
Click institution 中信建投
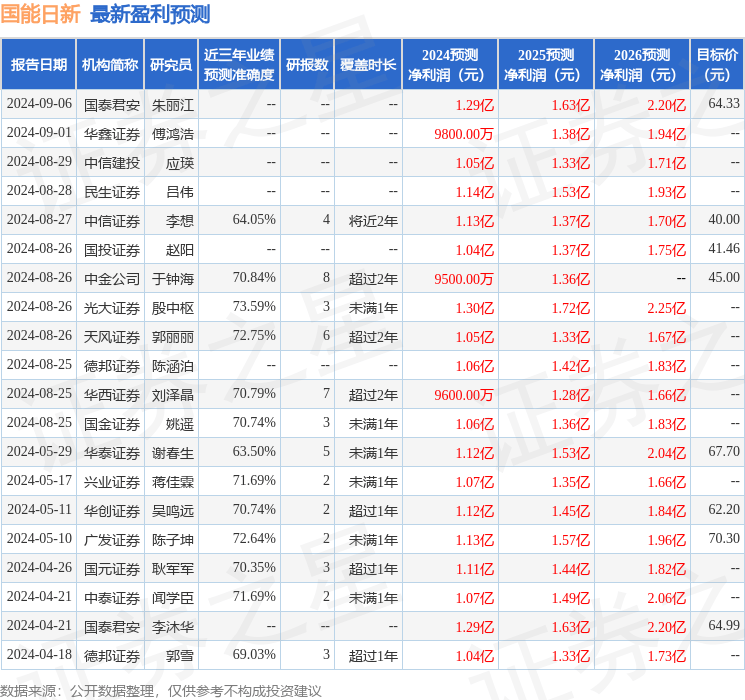pos(112,163)
